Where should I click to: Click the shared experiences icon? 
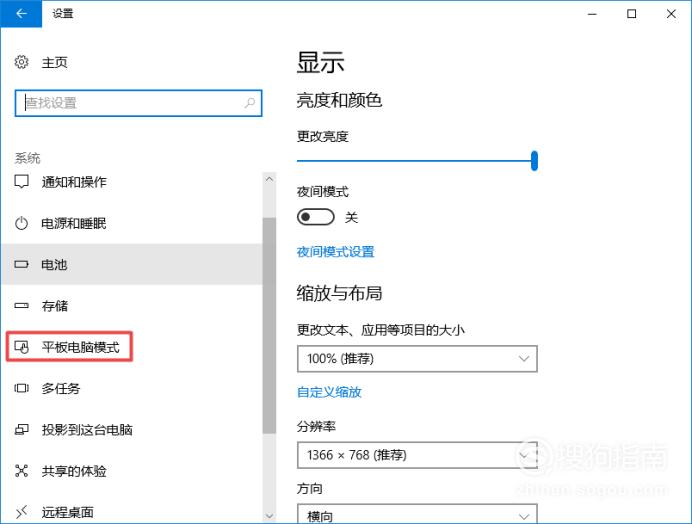pos(21,471)
